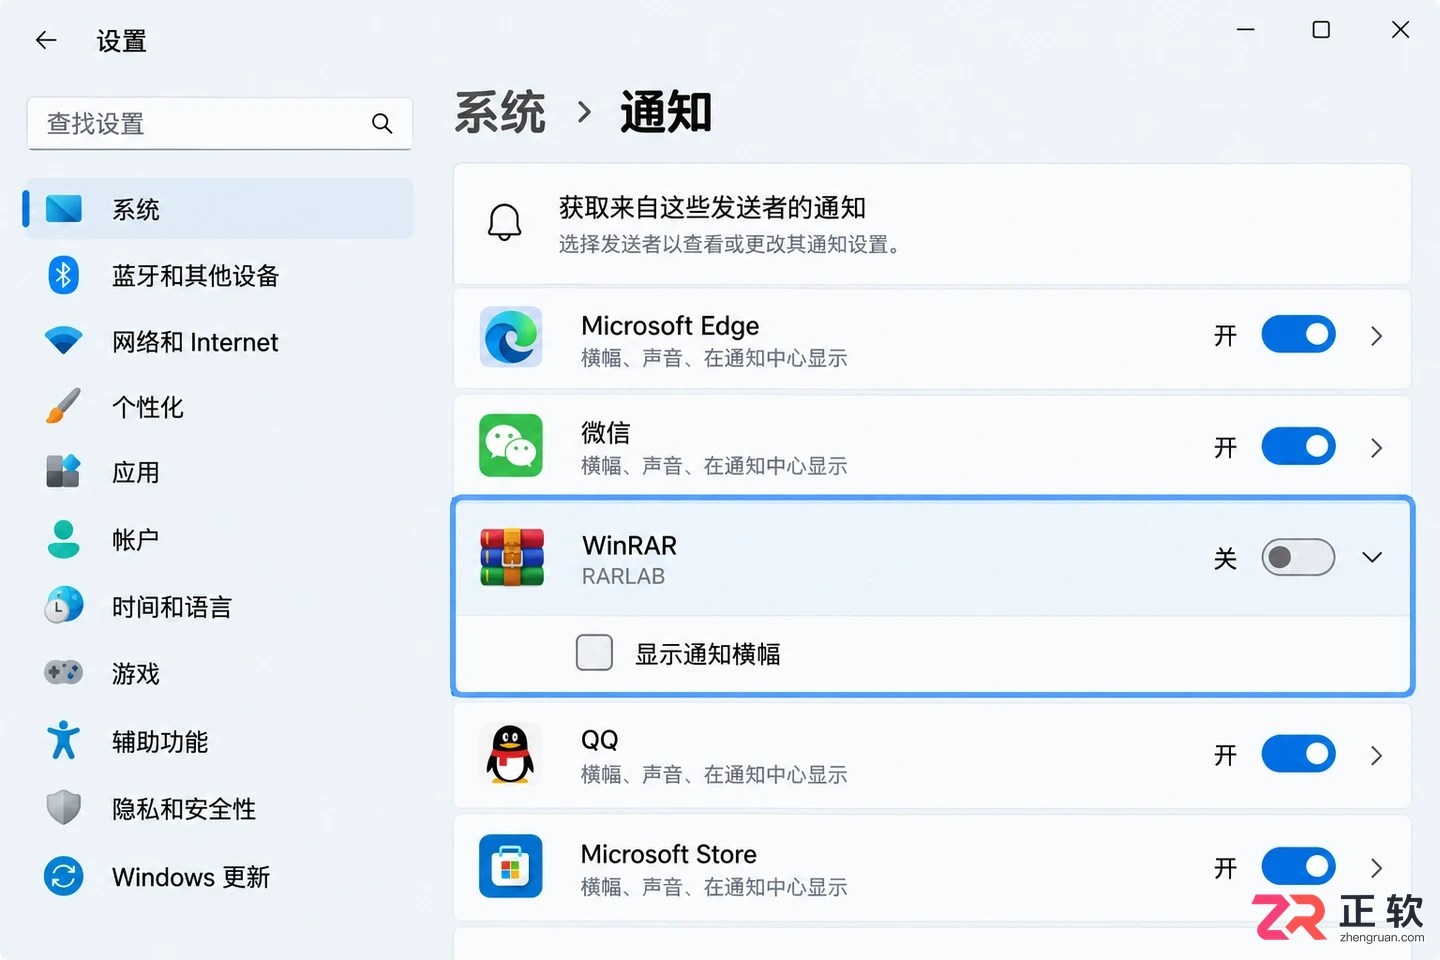Click the Microsoft Store app icon
This screenshot has height=960, width=1440.
[511, 866]
